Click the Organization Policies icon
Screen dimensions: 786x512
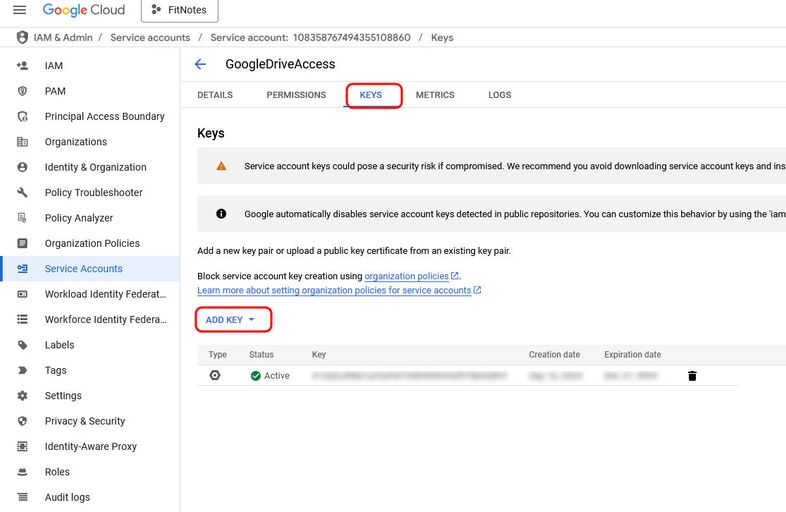pos(23,243)
